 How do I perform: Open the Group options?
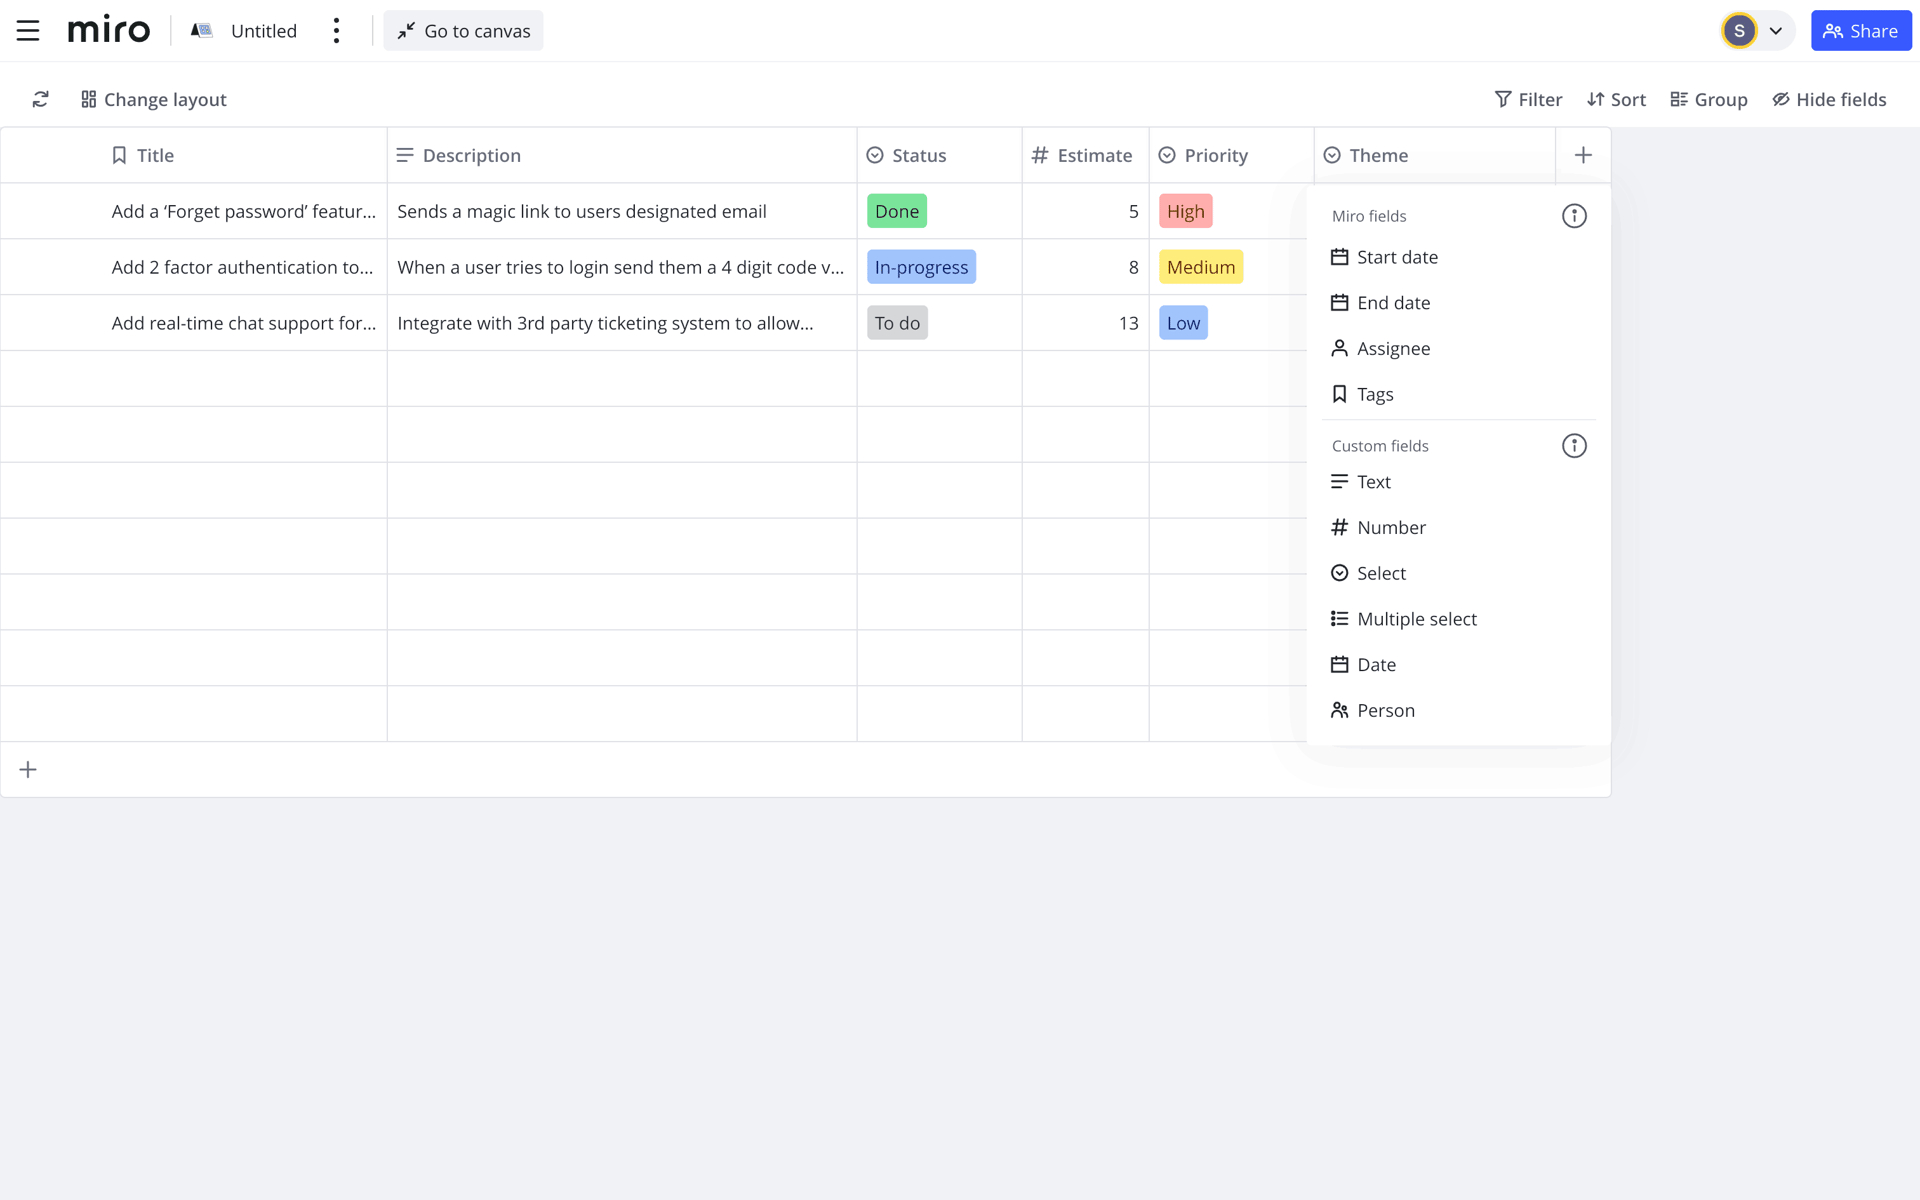[1709, 99]
